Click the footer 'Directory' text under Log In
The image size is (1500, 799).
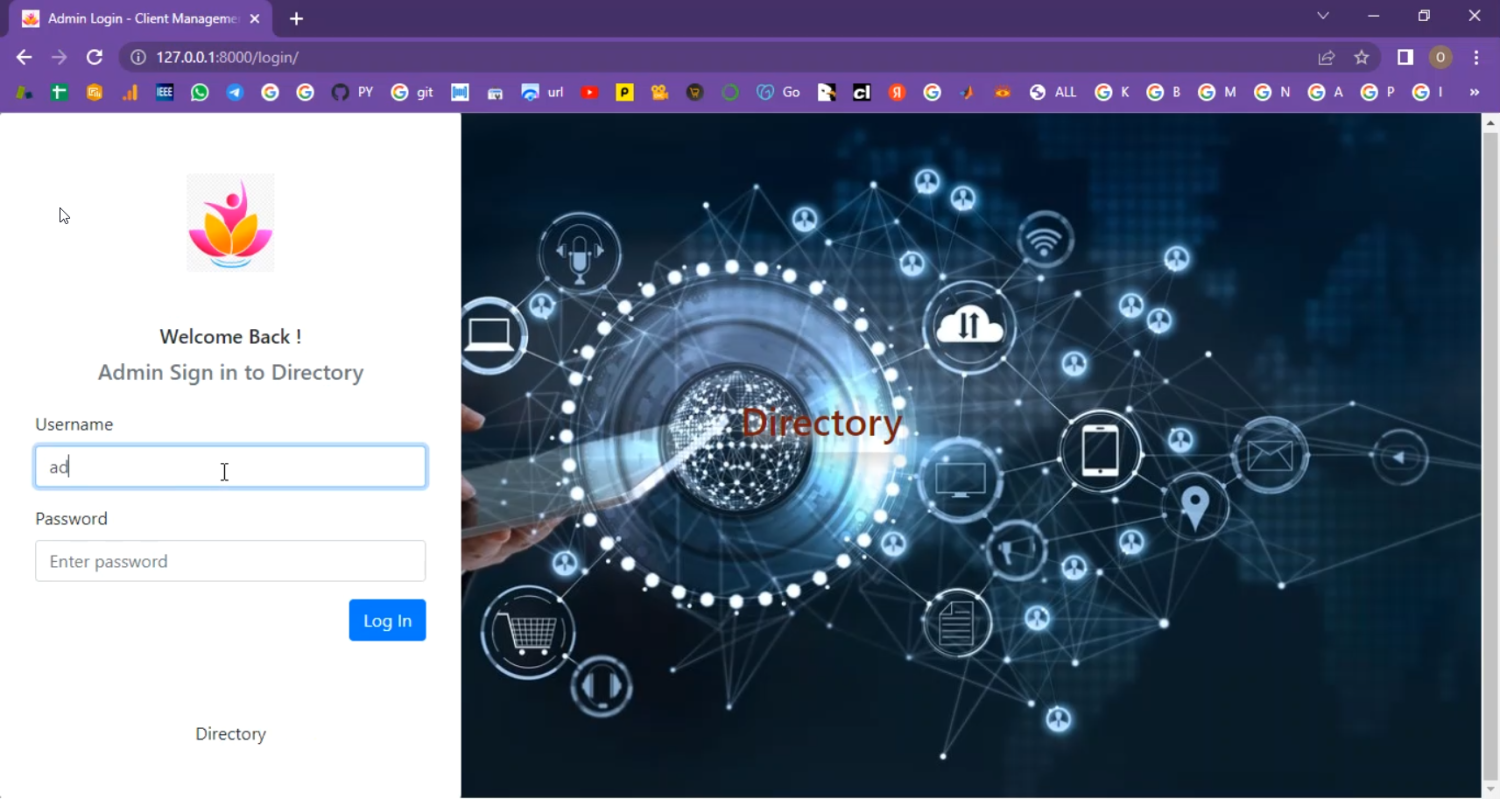tap(231, 734)
